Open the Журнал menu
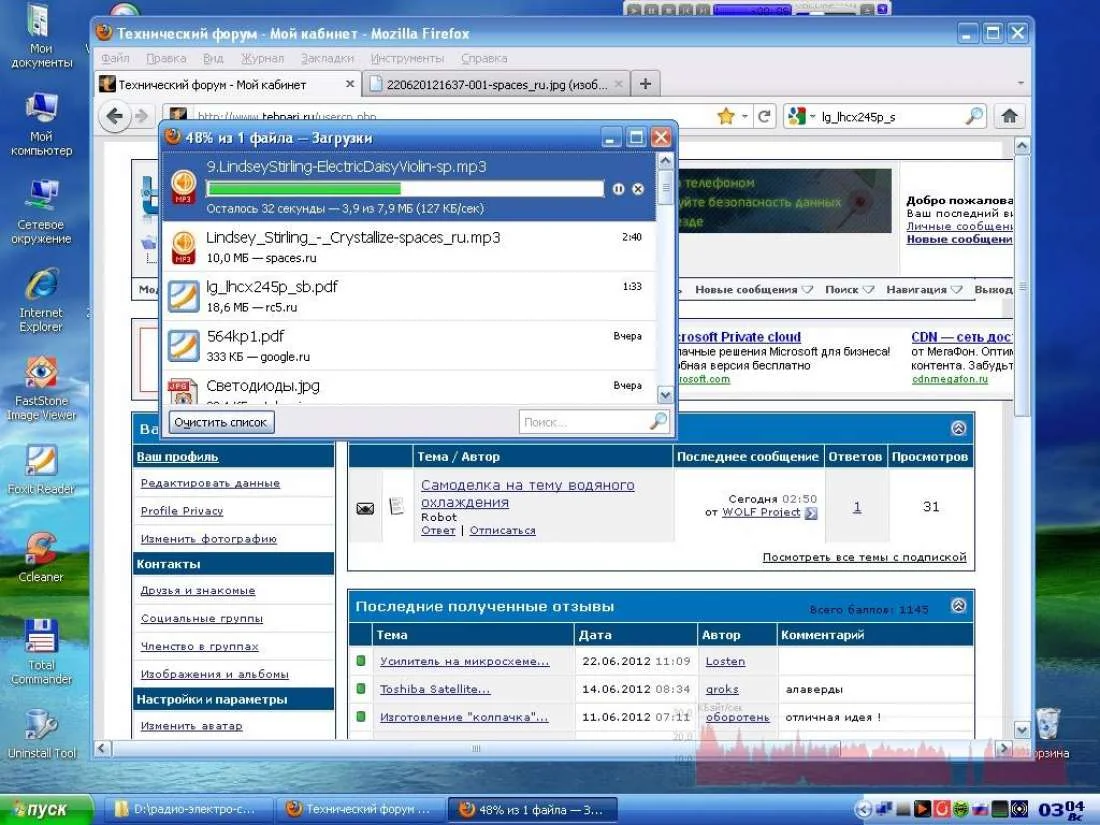This screenshot has width=1100, height=825. point(262,58)
